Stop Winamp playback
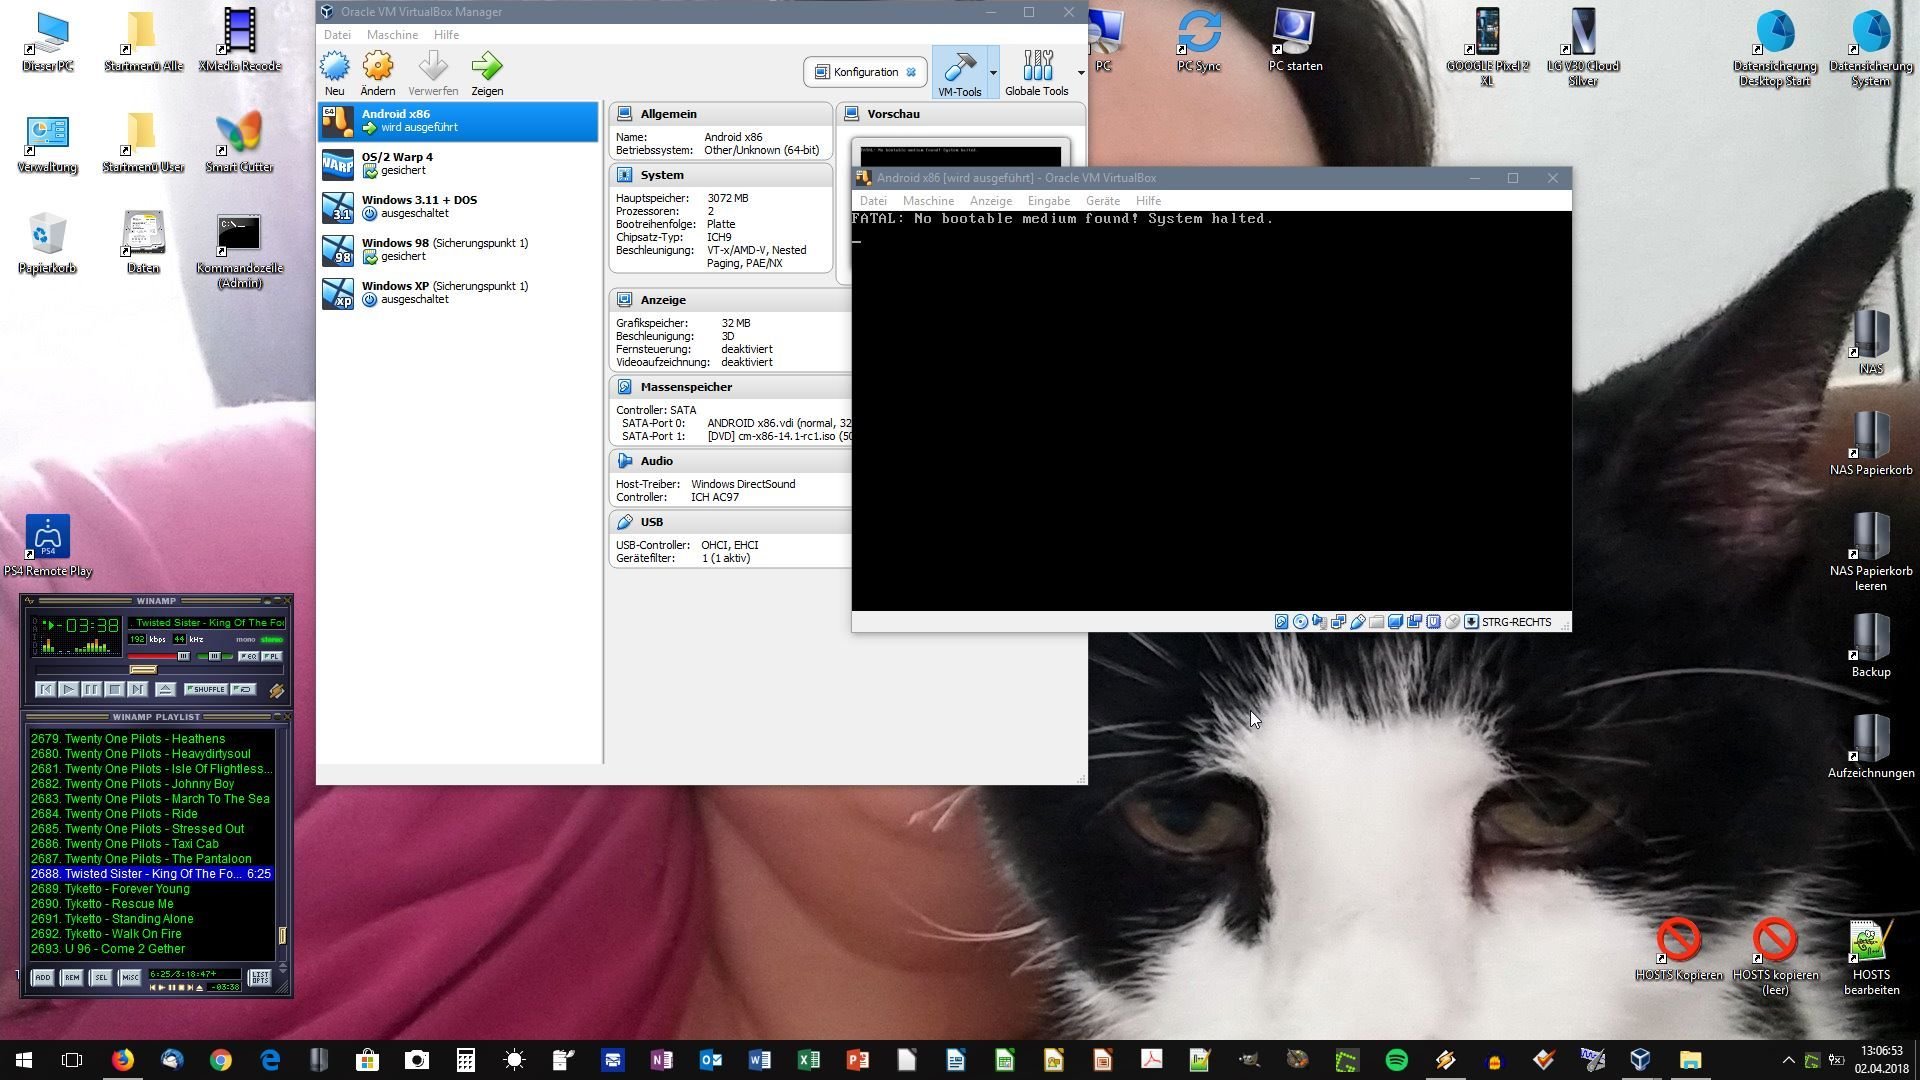This screenshot has width=1920, height=1080. tap(114, 689)
